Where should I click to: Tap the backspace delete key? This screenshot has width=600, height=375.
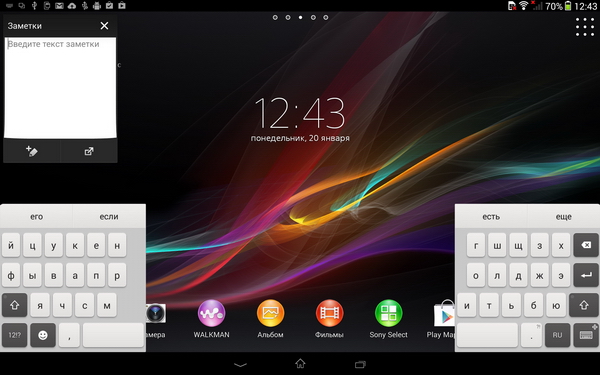click(586, 245)
